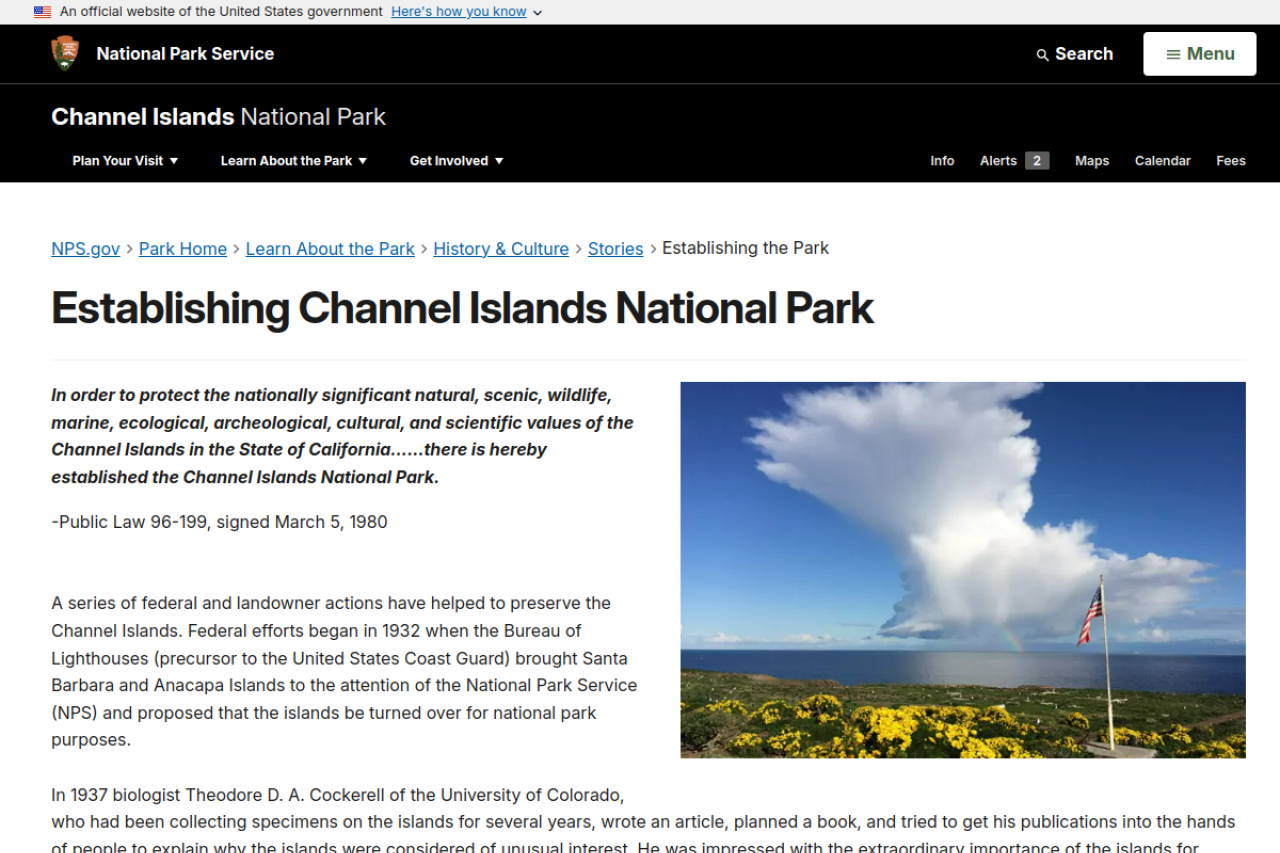Expand "Here's how you know" government notice
Image resolution: width=1280 pixels, height=853 pixels.
tap(459, 12)
